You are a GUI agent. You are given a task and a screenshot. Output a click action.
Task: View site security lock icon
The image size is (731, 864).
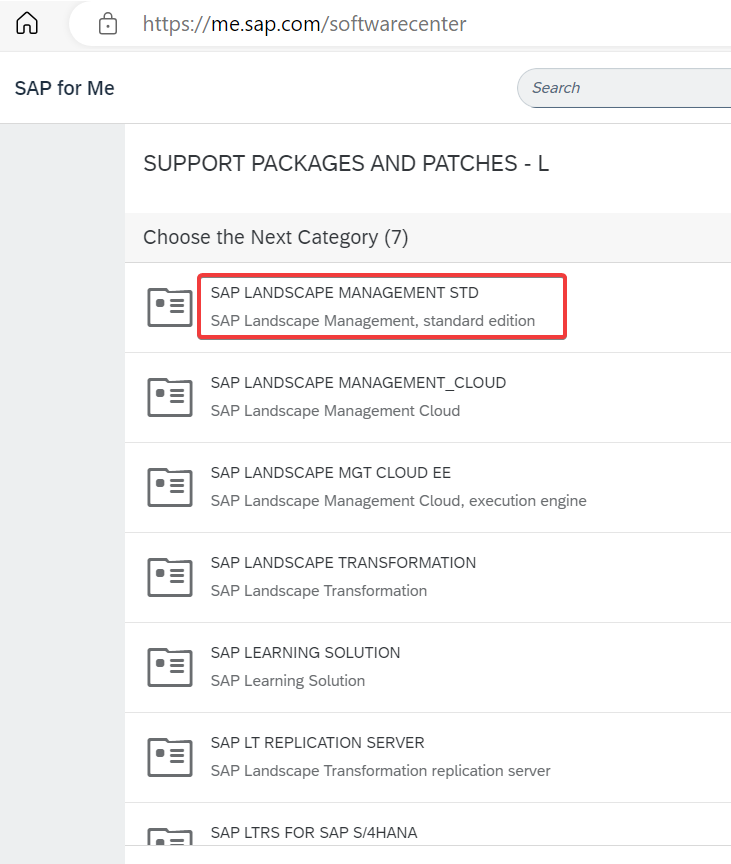click(107, 24)
